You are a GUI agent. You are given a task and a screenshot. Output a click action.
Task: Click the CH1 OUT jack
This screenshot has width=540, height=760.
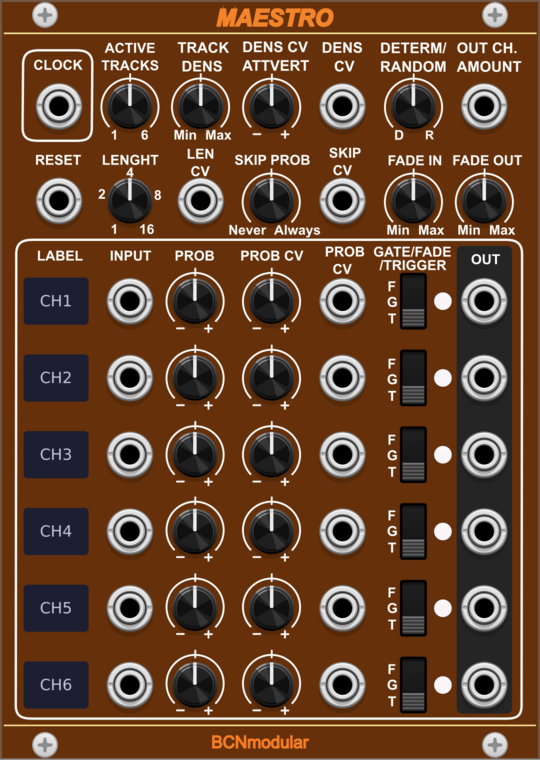tap(484, 301)
